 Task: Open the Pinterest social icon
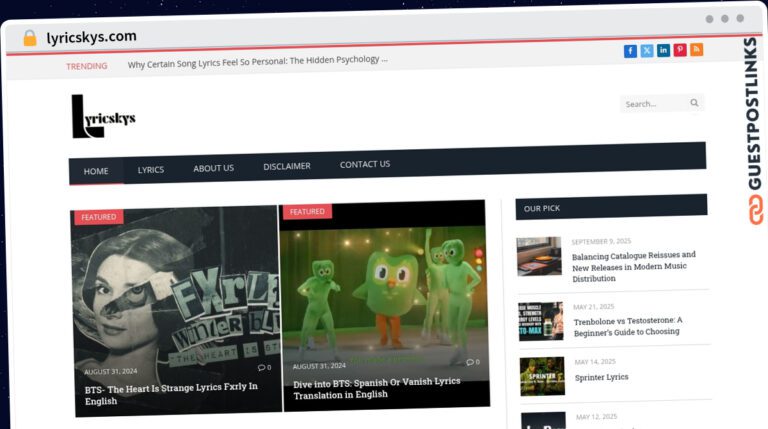(680, 49)
